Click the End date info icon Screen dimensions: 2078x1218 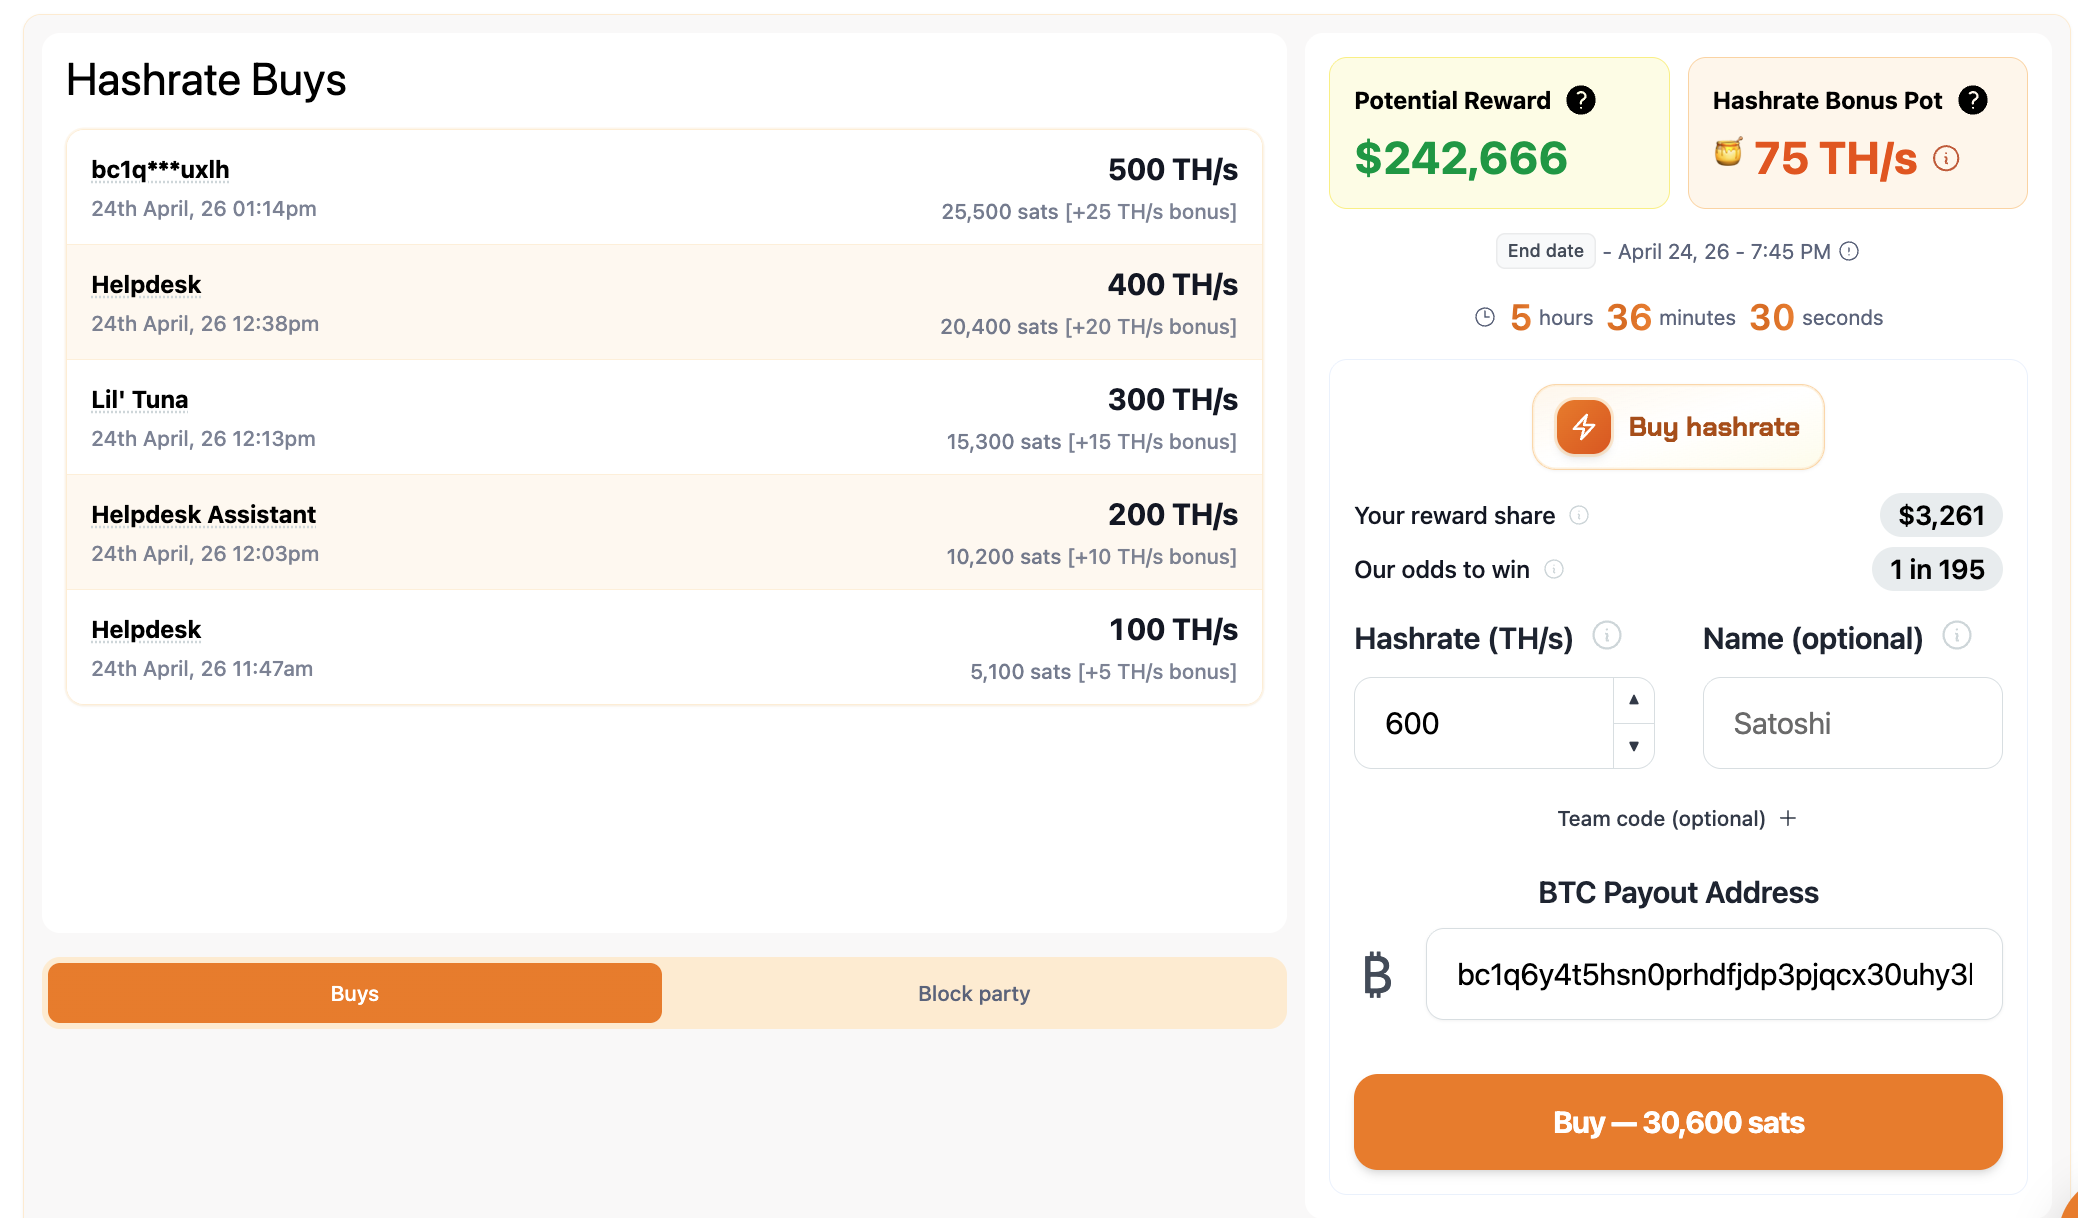point(1850,251)
